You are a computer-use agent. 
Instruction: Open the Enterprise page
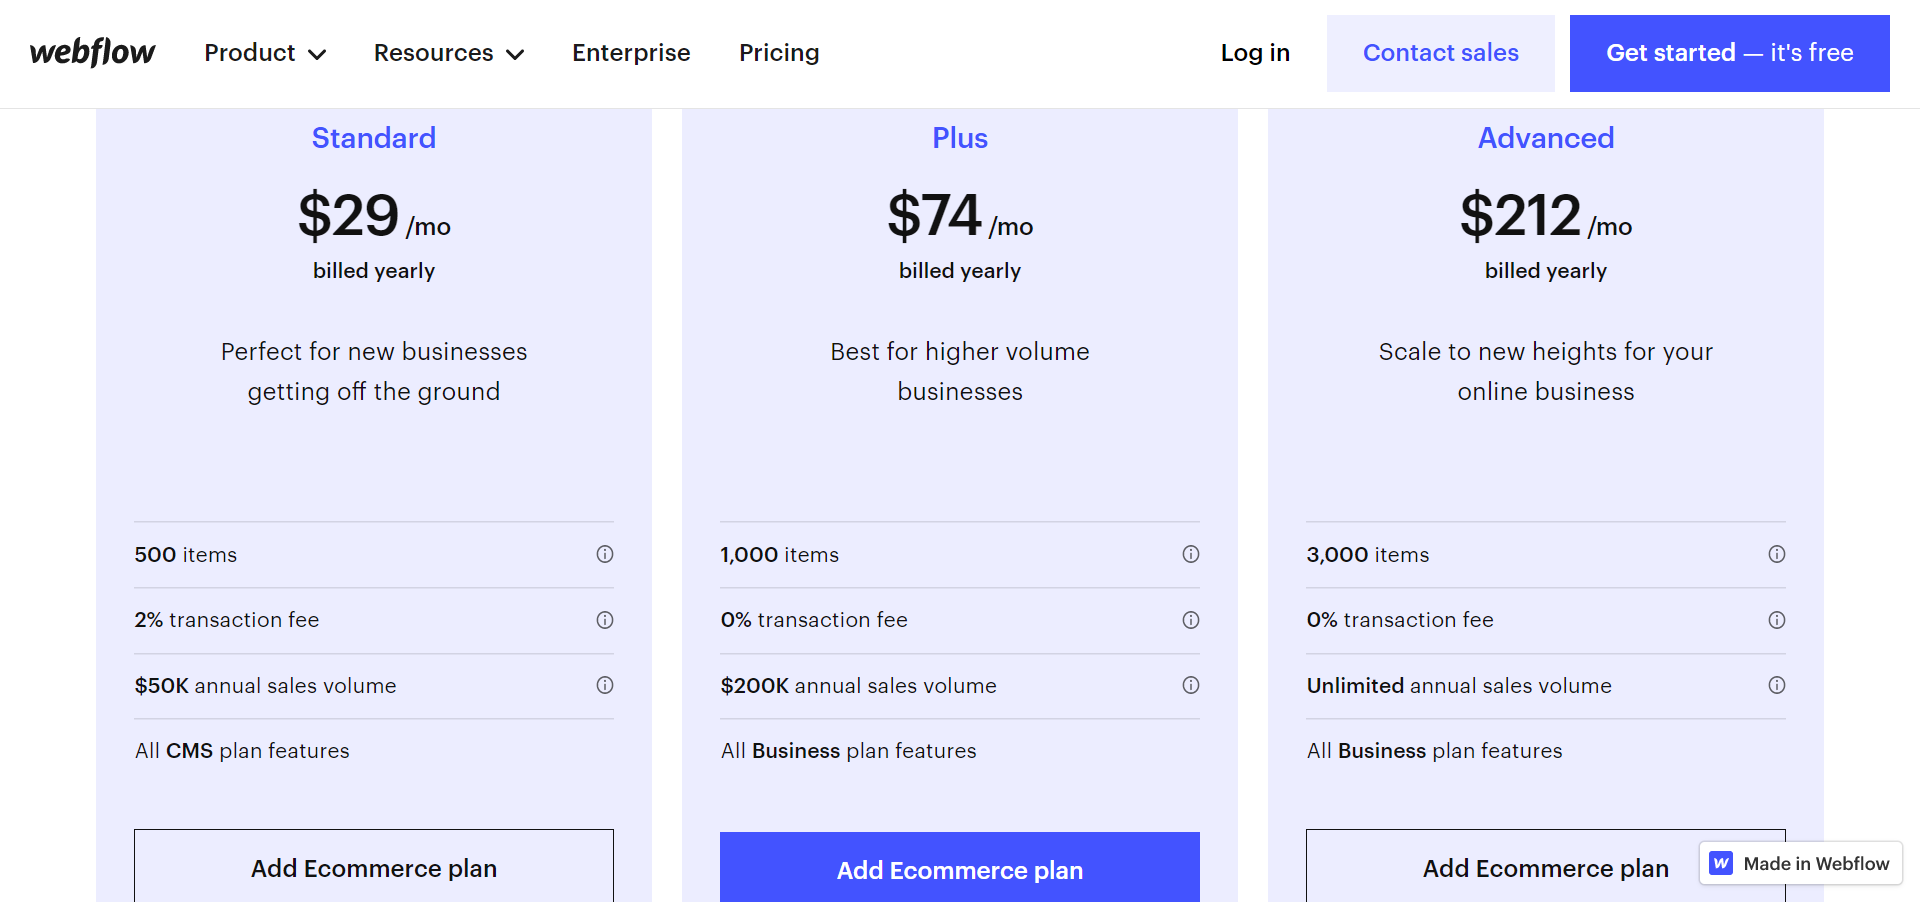[x=631, y=53]
